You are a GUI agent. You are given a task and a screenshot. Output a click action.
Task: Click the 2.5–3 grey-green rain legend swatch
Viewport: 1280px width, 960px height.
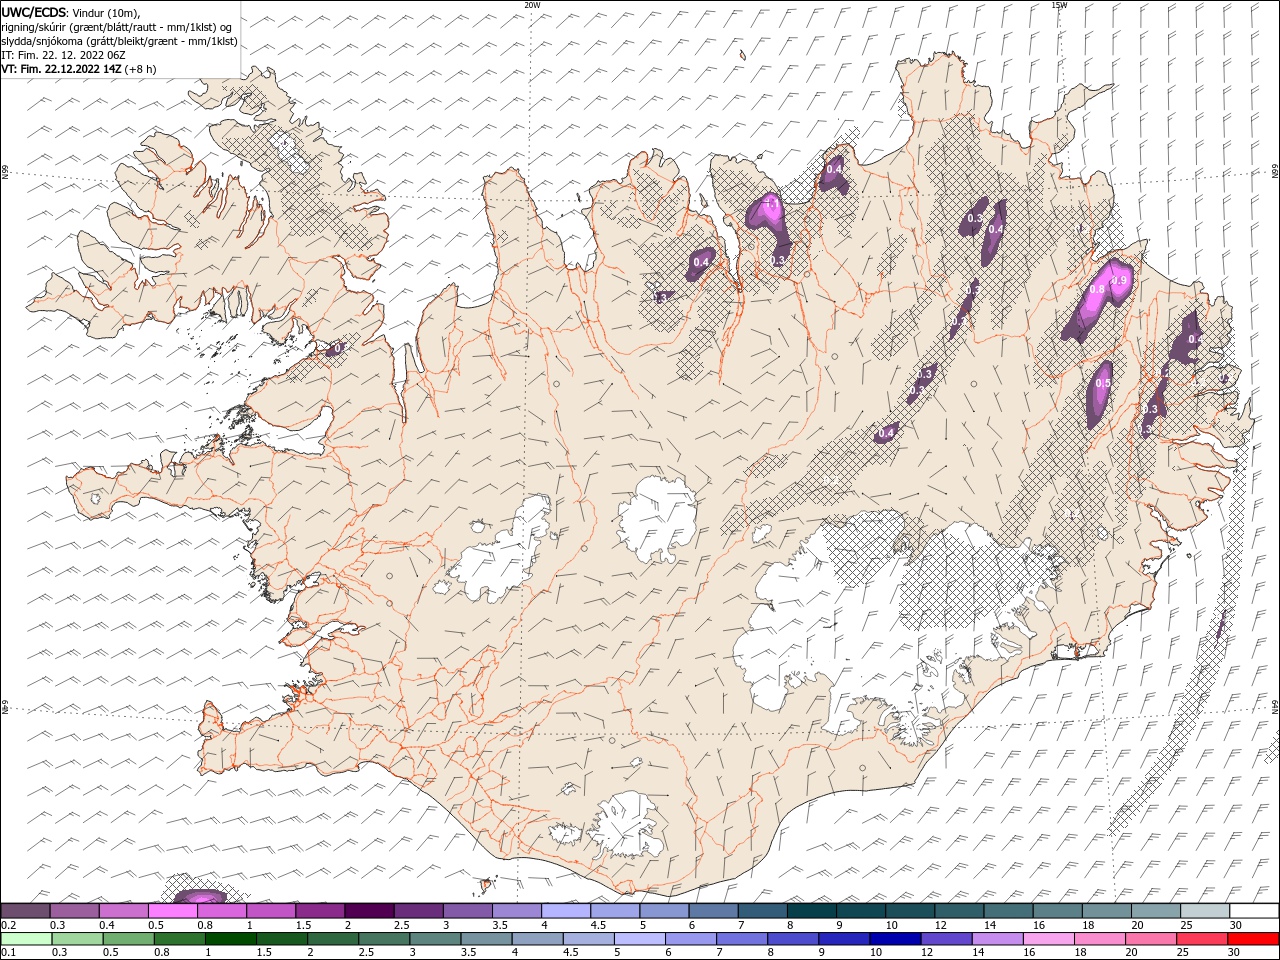(x=384, y=939)
